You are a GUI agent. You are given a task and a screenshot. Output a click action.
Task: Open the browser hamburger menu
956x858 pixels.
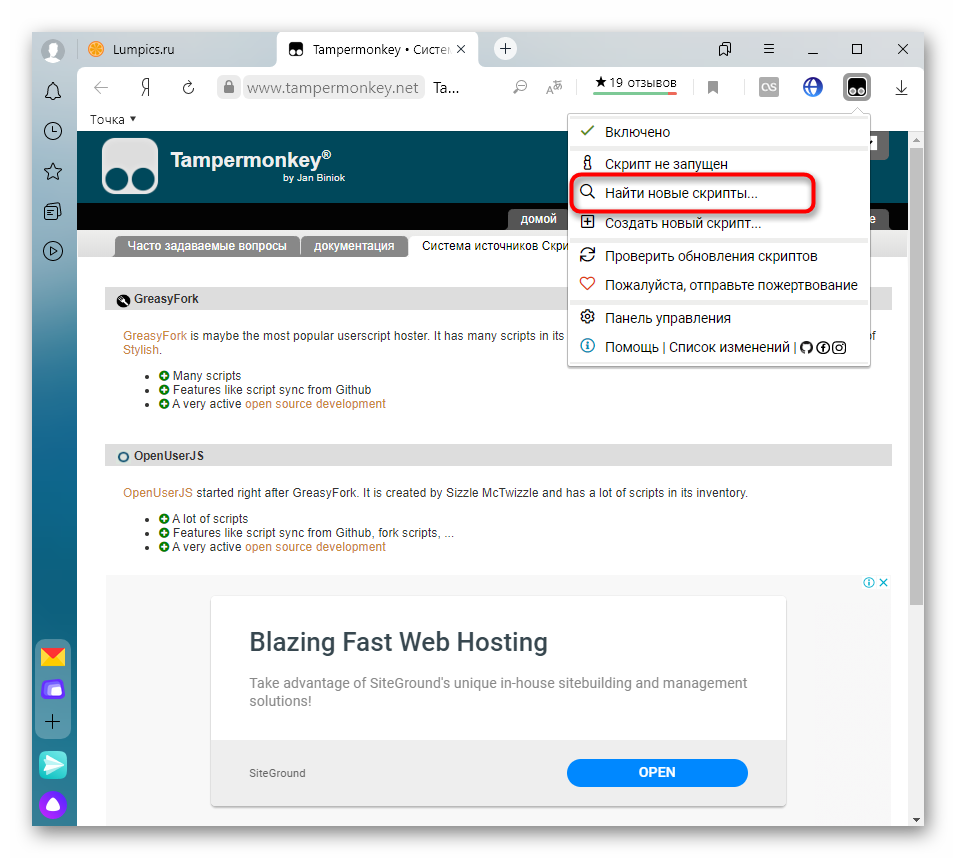point(769,49)
